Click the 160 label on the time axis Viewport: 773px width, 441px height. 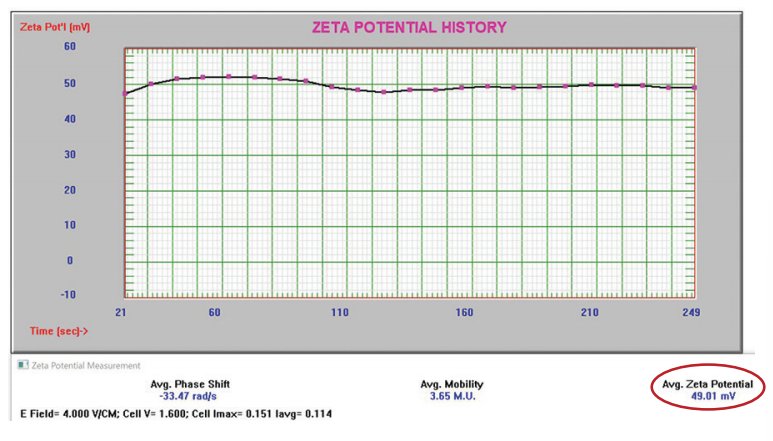(x=464, y=313)
